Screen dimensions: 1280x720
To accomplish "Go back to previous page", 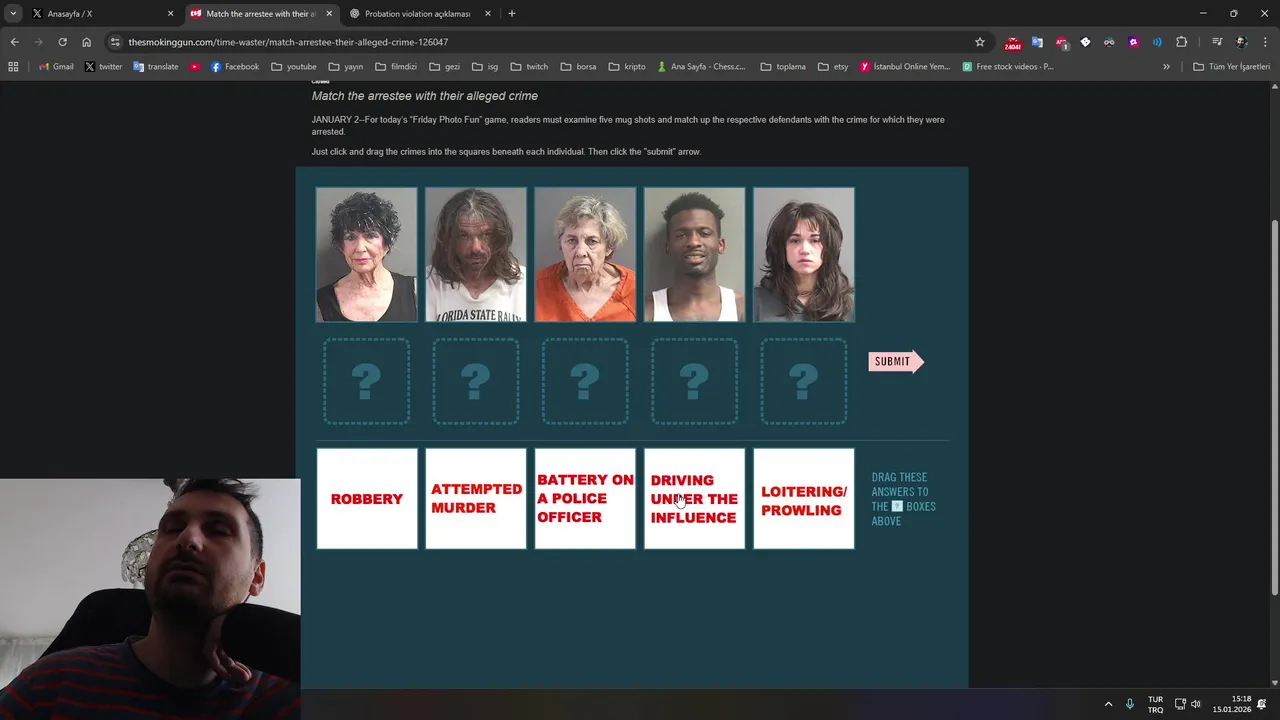I will 14,42.
